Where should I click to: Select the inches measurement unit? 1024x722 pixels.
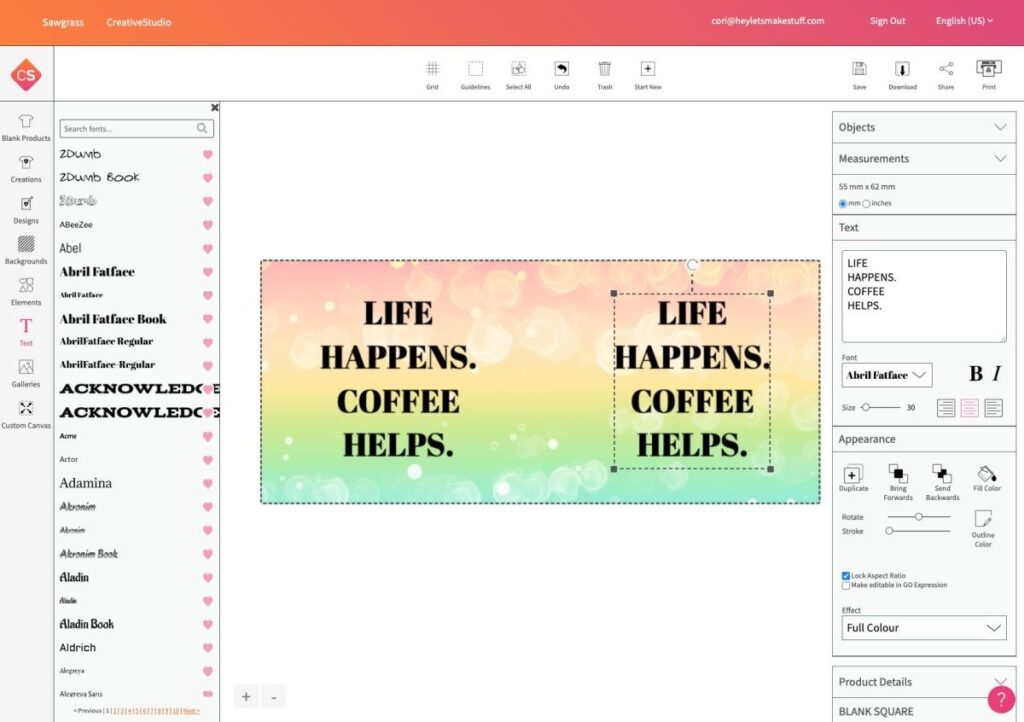(x=866, y=204)
